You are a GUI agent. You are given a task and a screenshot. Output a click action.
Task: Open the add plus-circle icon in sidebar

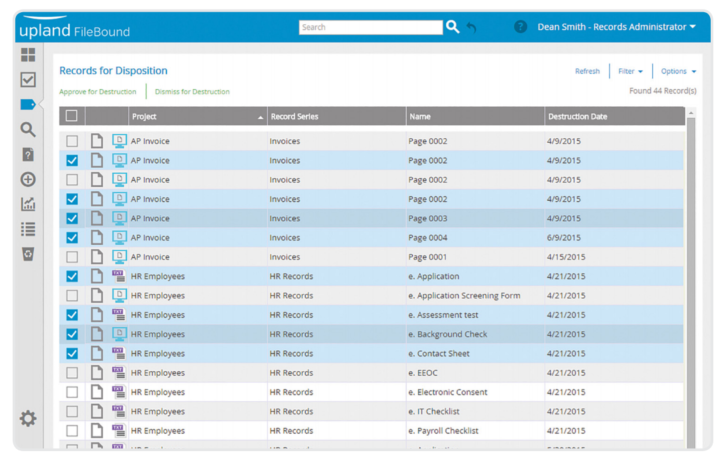pos(28,179)
